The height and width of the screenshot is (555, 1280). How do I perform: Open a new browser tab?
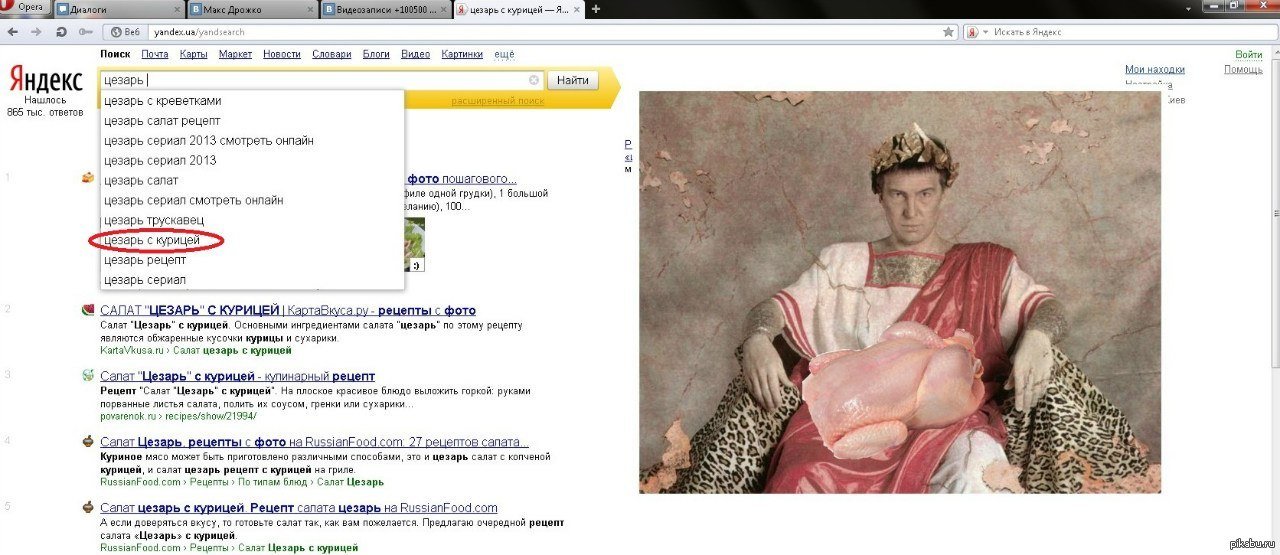click(596, 9)
